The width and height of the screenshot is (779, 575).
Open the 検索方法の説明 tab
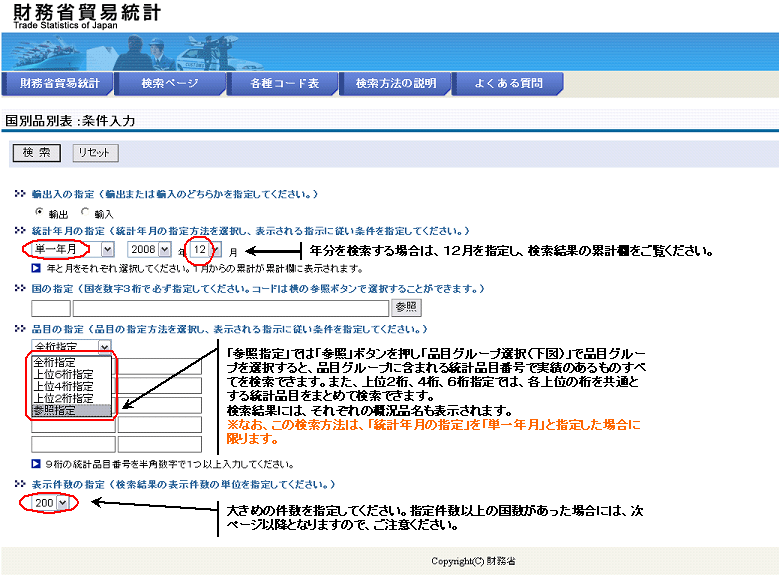(396, 83)
